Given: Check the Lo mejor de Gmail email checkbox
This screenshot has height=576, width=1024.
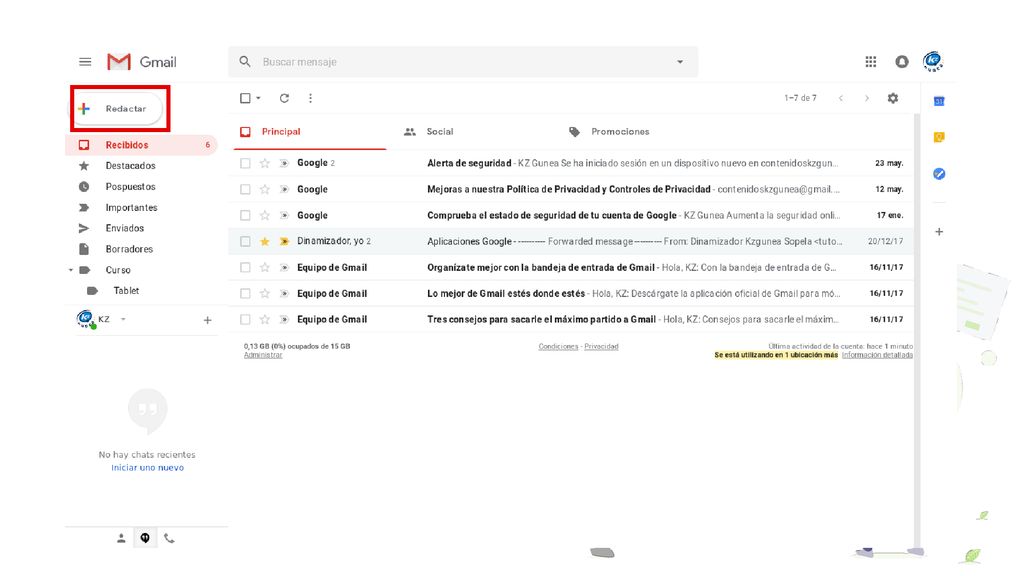Looking at the screenshot, I should tap(245, 293).
